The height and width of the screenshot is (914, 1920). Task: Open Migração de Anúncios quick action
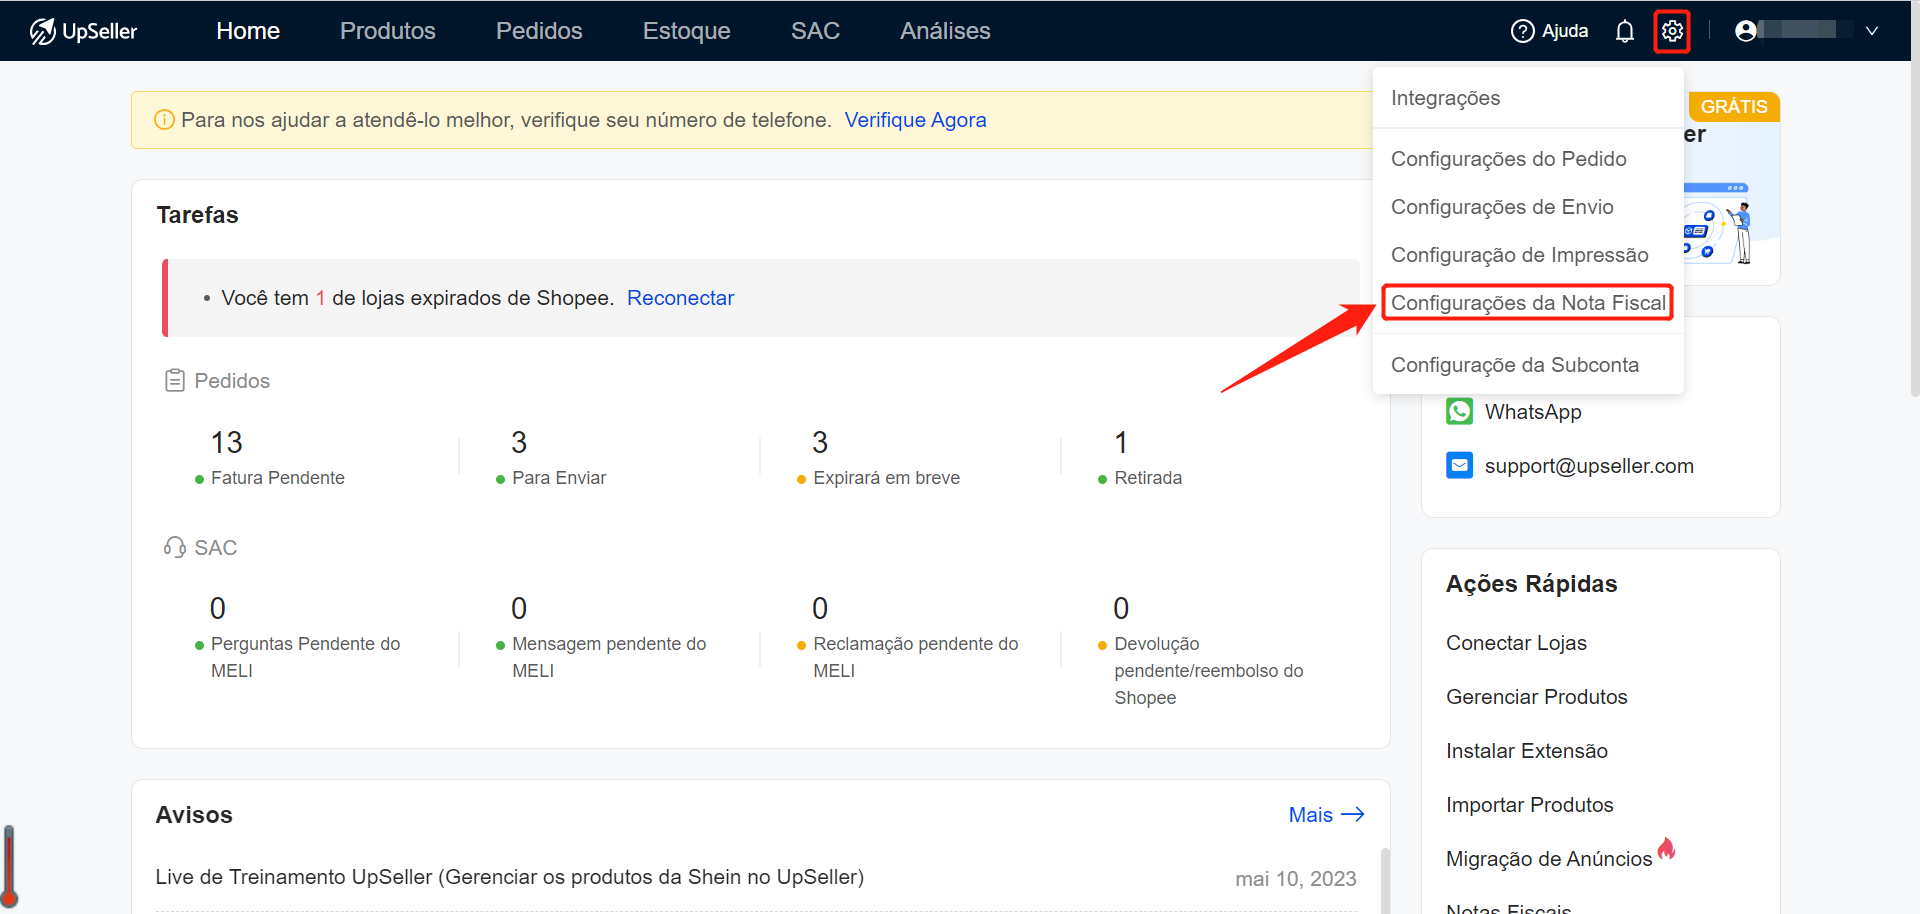[1549, 859]
